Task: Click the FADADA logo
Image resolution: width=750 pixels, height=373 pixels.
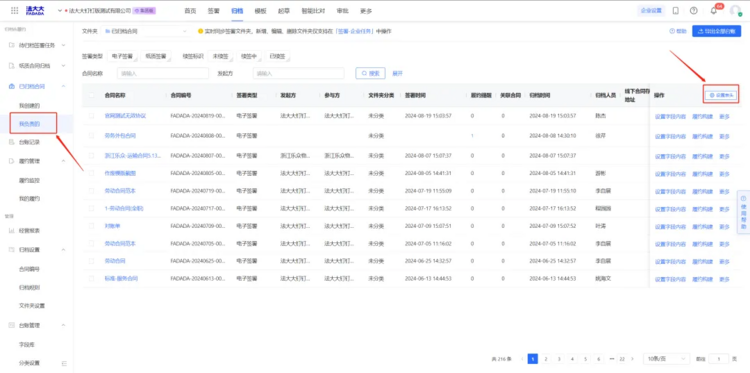Action: point(35,11)
